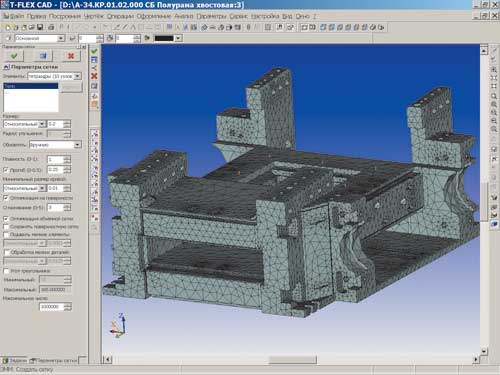Open the 'Окно' menu
Image resolution: width=500 pixels, height=375 pixels.
pos(302,16)
